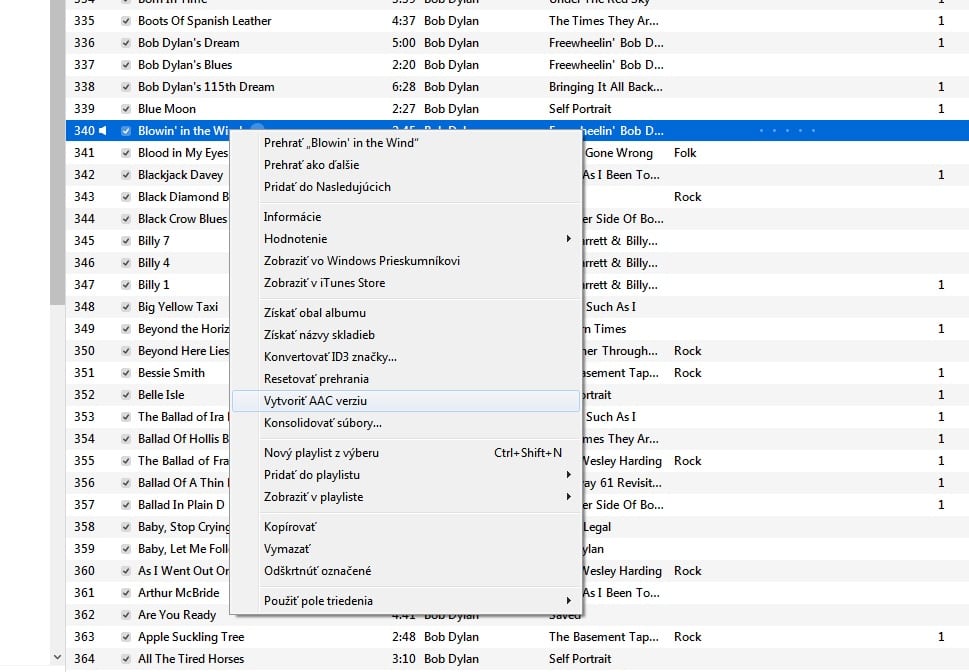
Task: Click the "Belle Isle" song title
Action: 161,395
